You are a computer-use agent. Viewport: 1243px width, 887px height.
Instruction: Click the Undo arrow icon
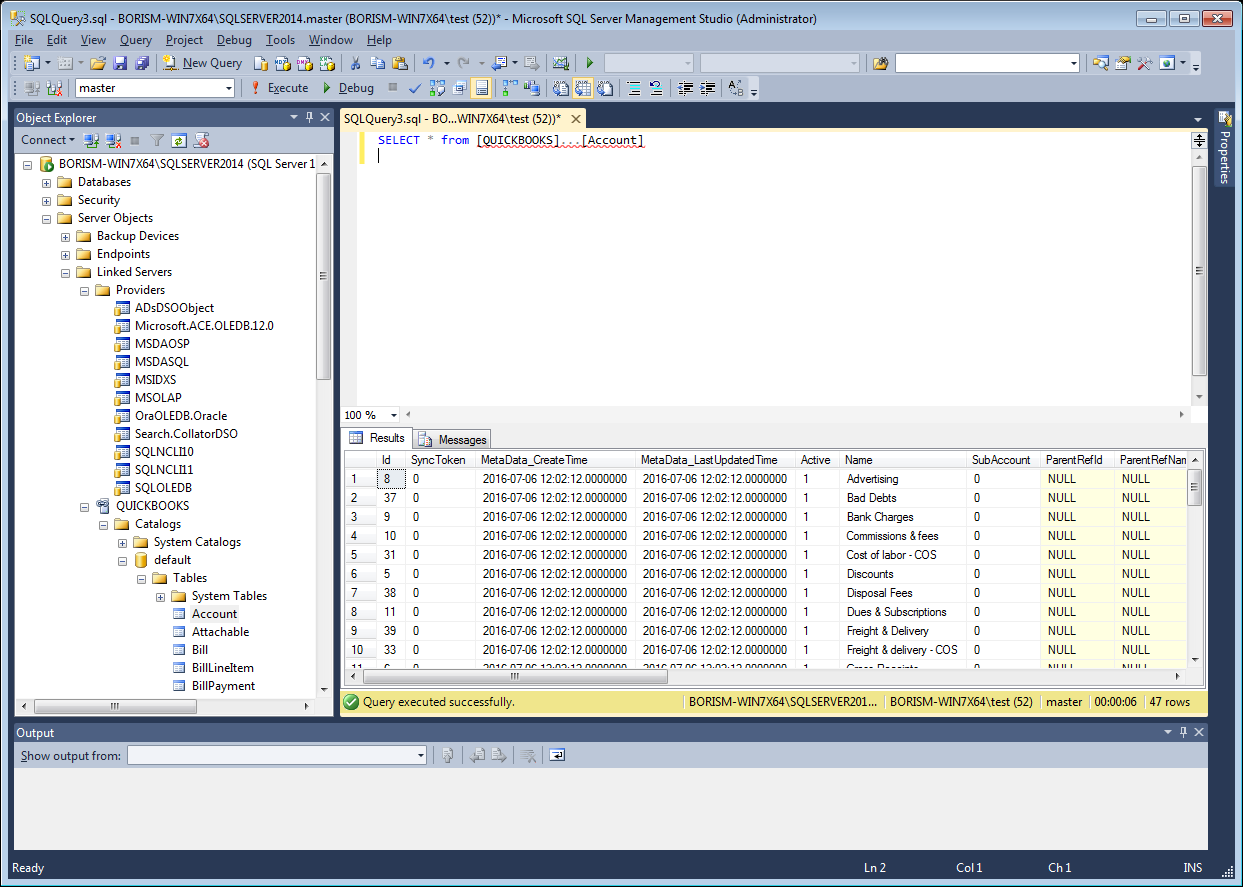pyautogui.click(x=429, y=63)
